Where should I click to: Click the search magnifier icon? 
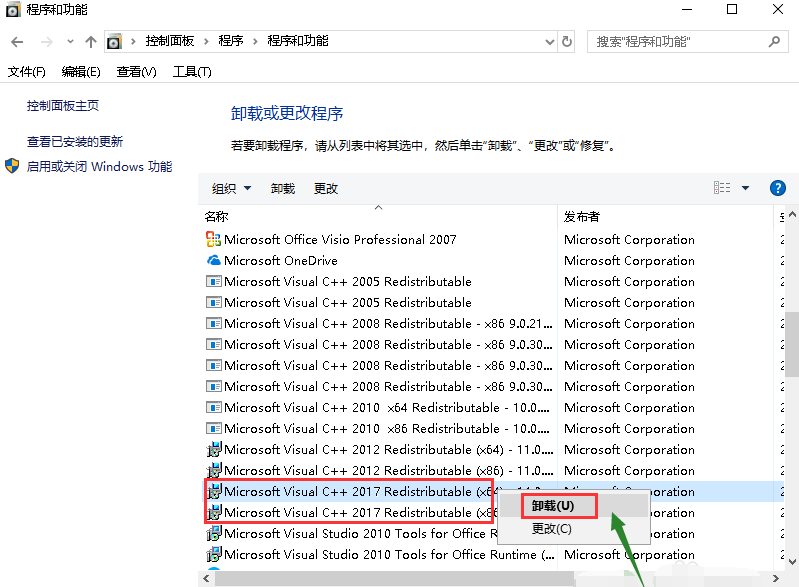click(x=774, y=42)
